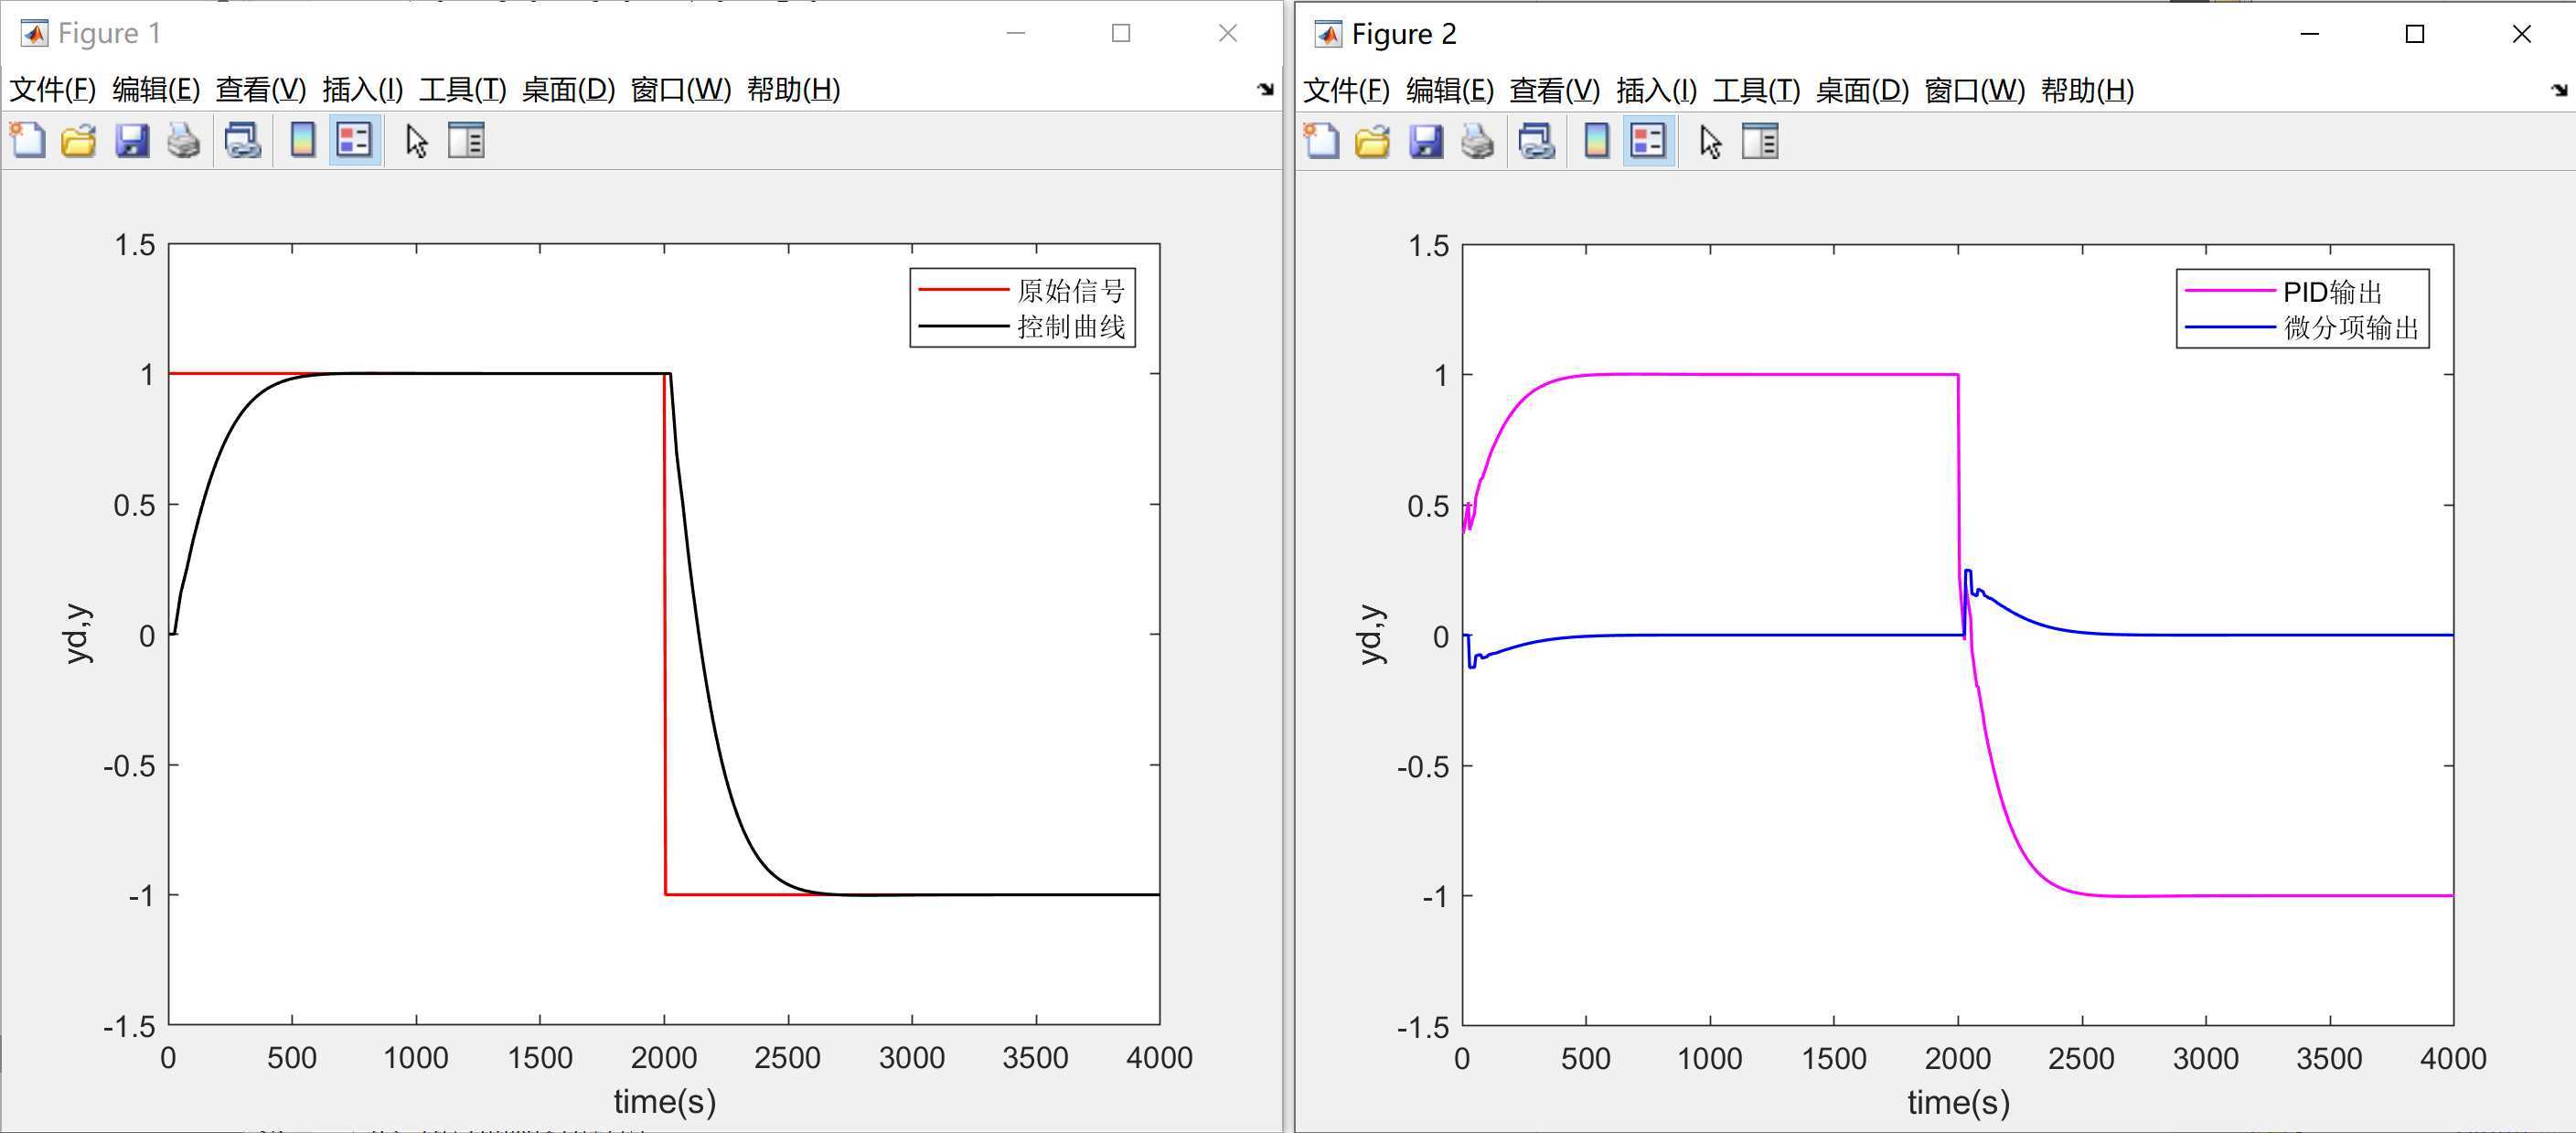Click New Figure icon in Figure 2
This screenshot has width=2576, height=1133.
[x=1322, y=141]
